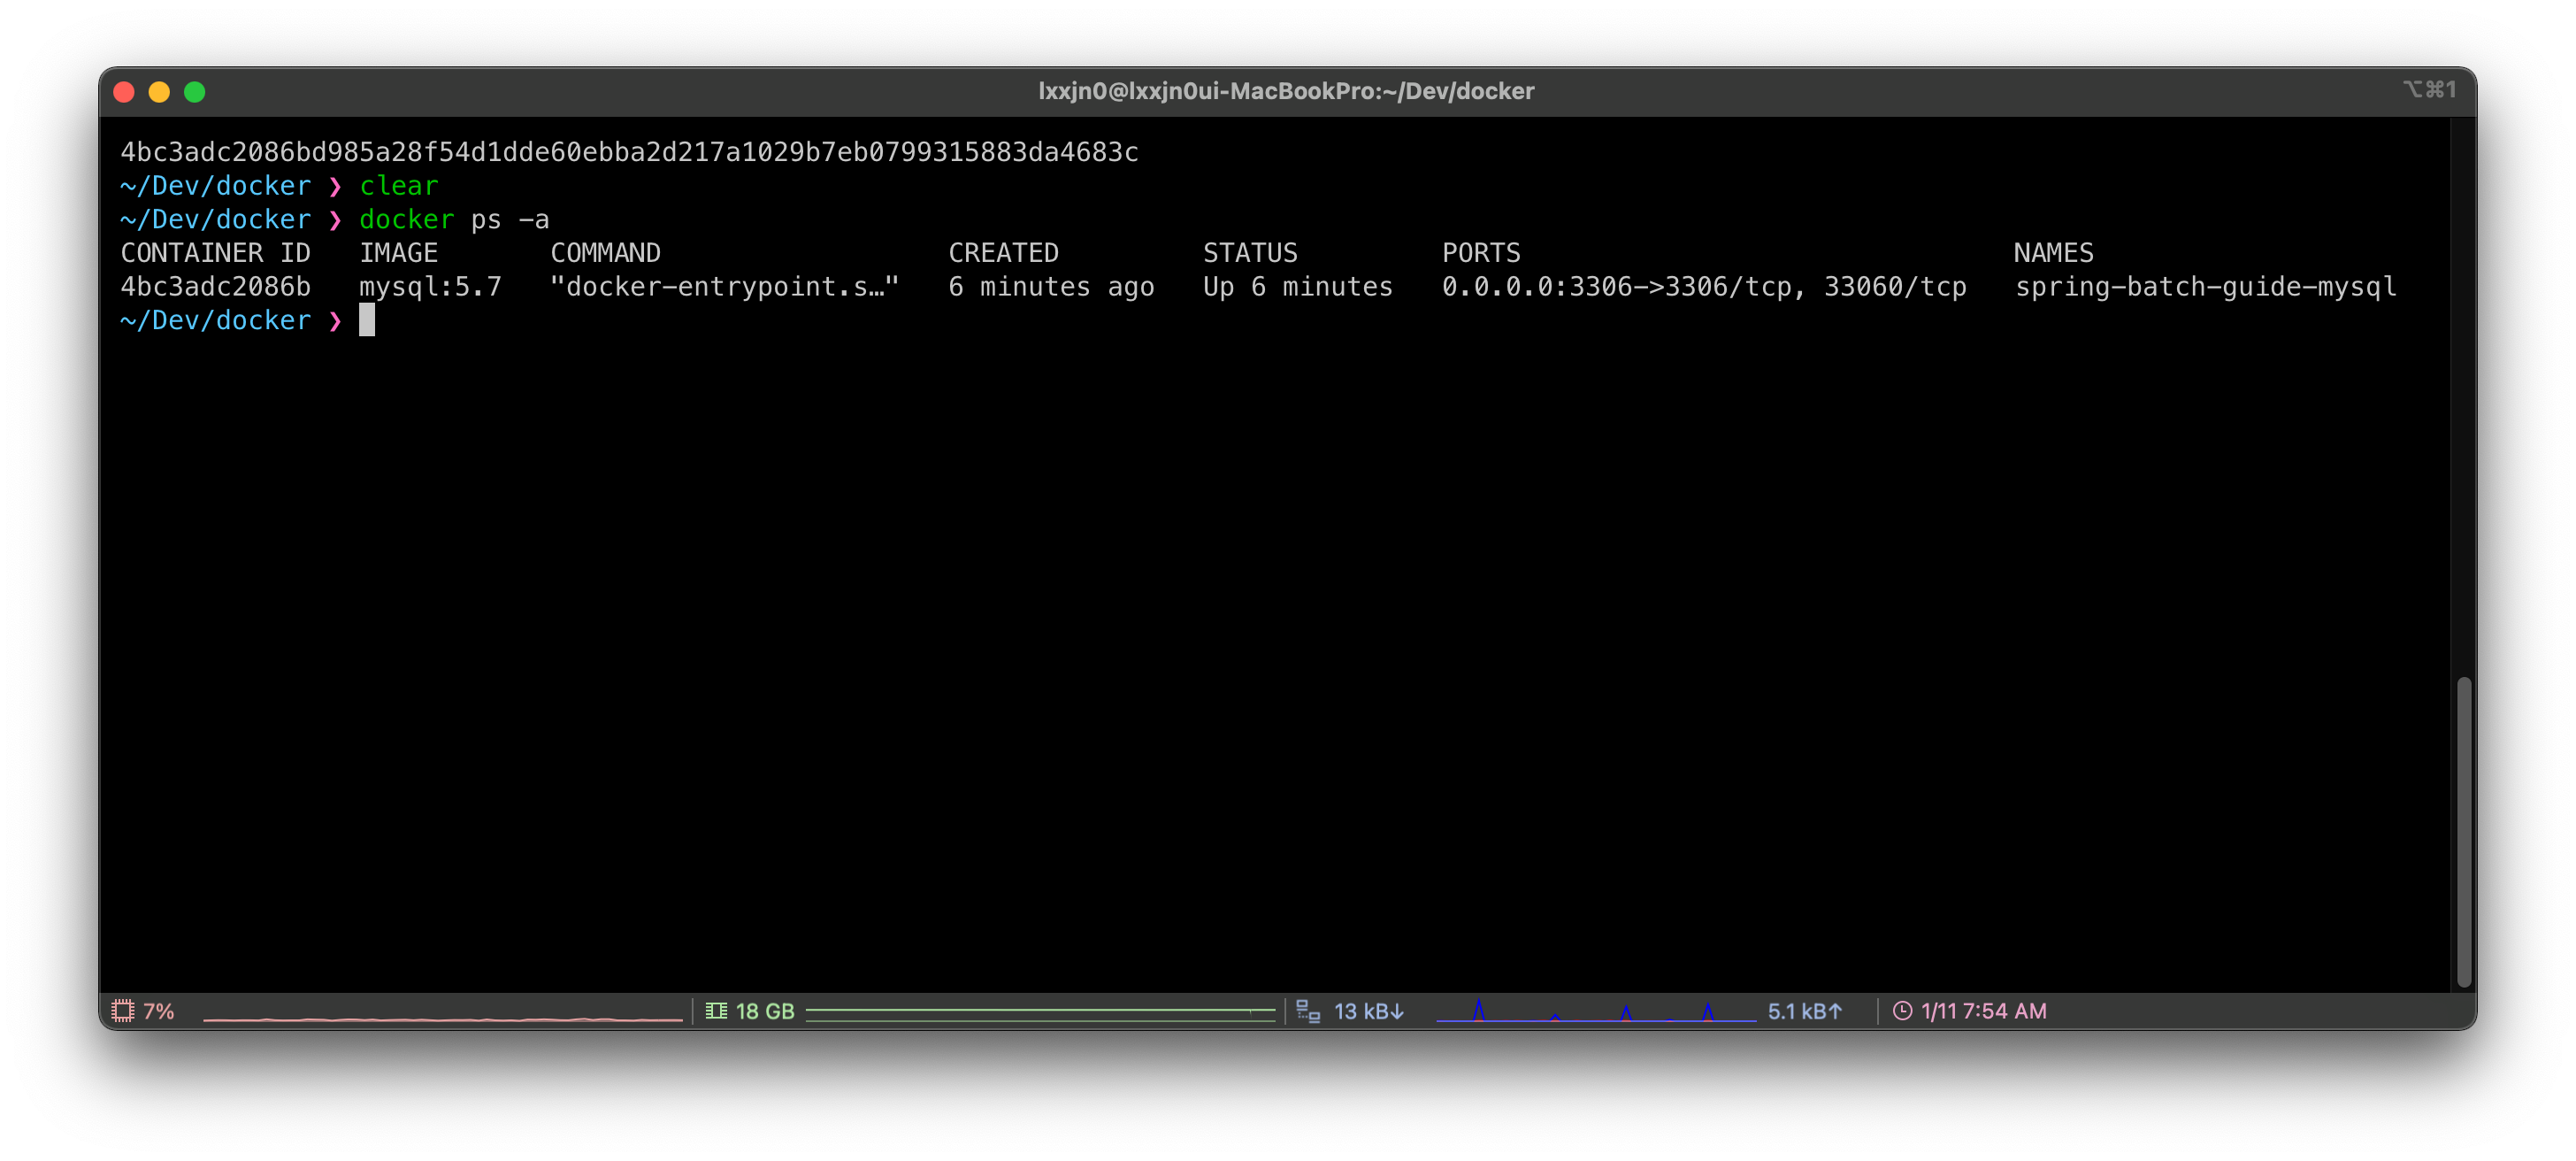Click the network icon beside 13 kB
The image size is (2576, 1161).
1308,1011
